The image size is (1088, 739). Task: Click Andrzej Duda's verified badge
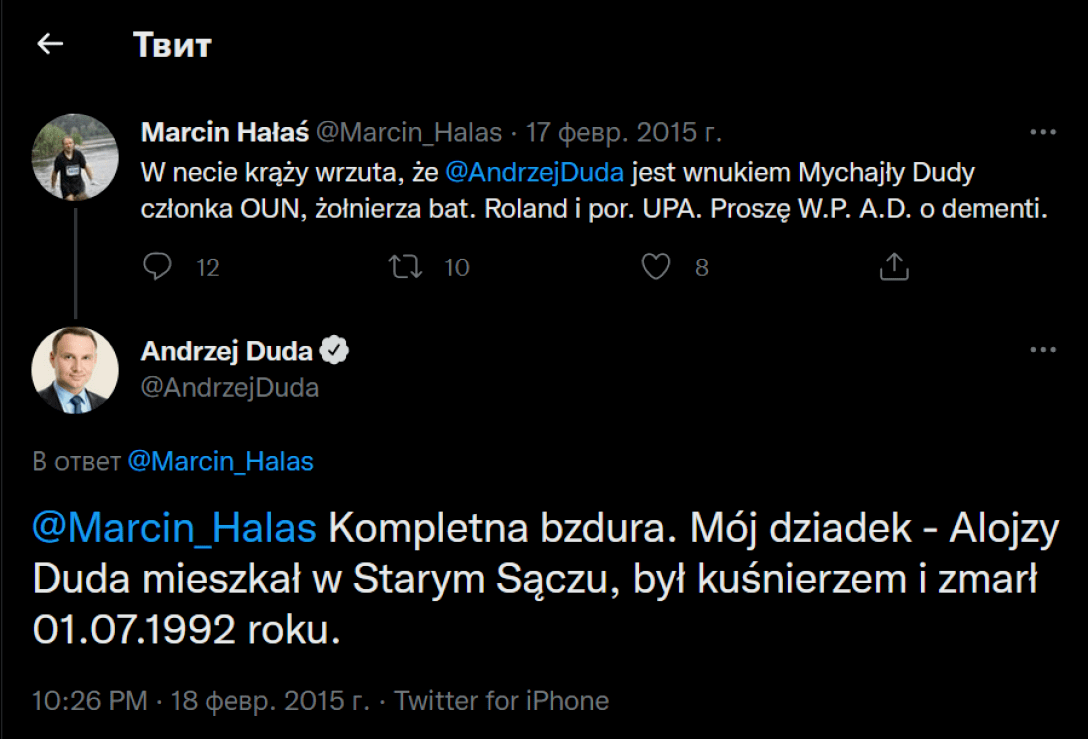tap(334, 351)
